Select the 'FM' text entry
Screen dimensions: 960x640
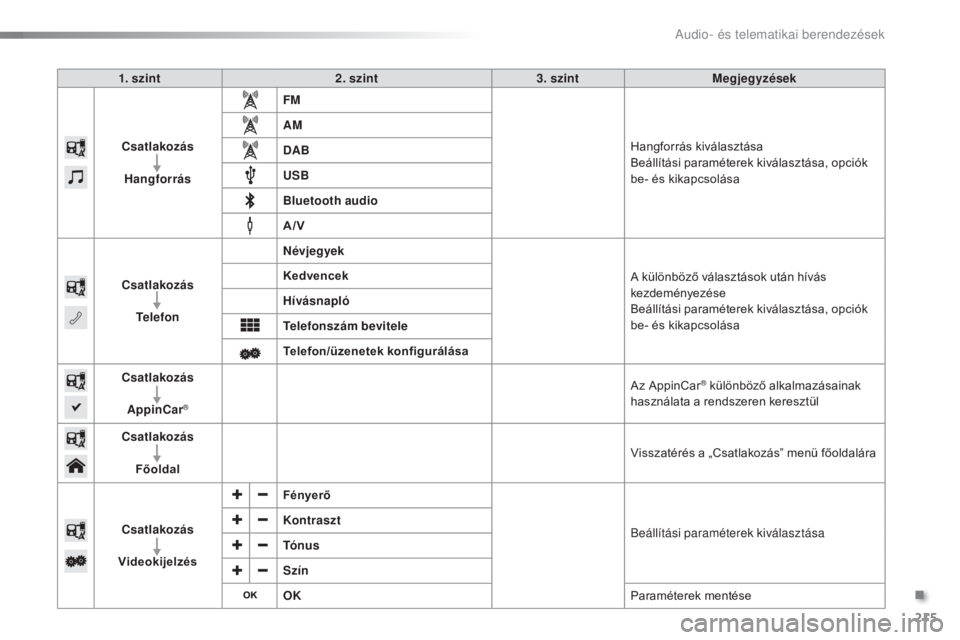pos(291,100)
